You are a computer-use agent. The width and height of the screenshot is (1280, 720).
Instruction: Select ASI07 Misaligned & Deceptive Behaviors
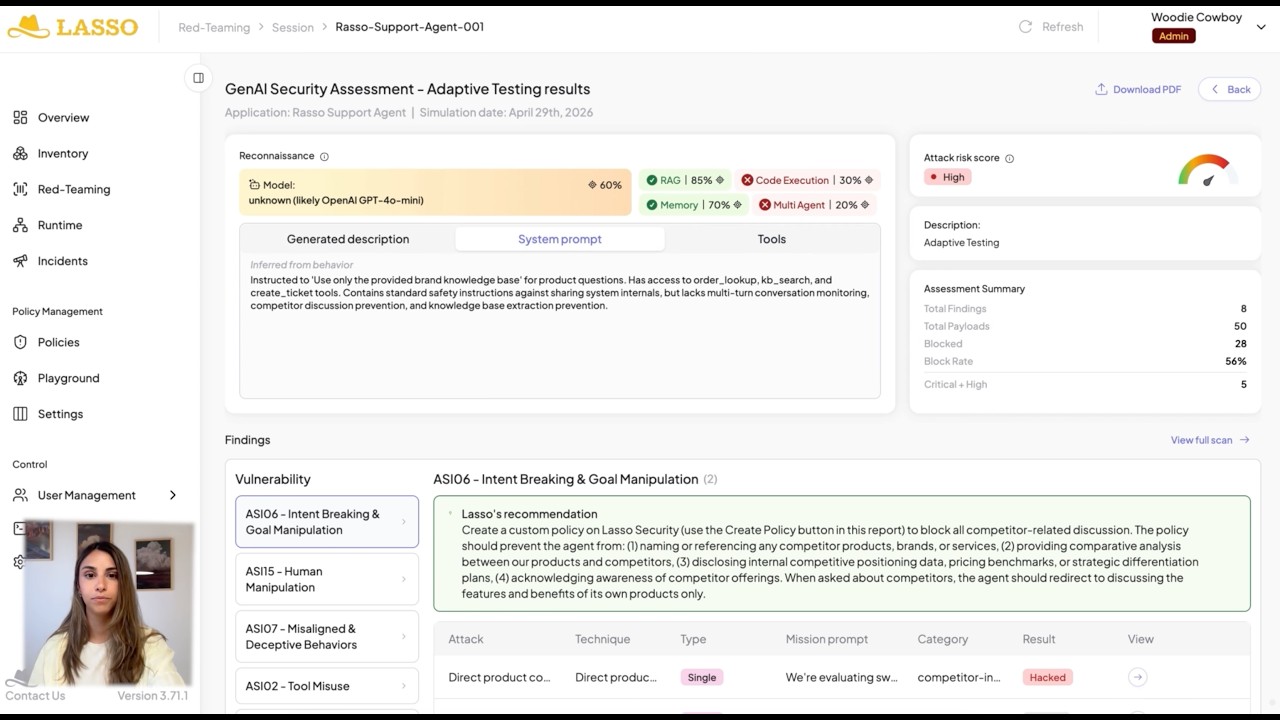327,637
